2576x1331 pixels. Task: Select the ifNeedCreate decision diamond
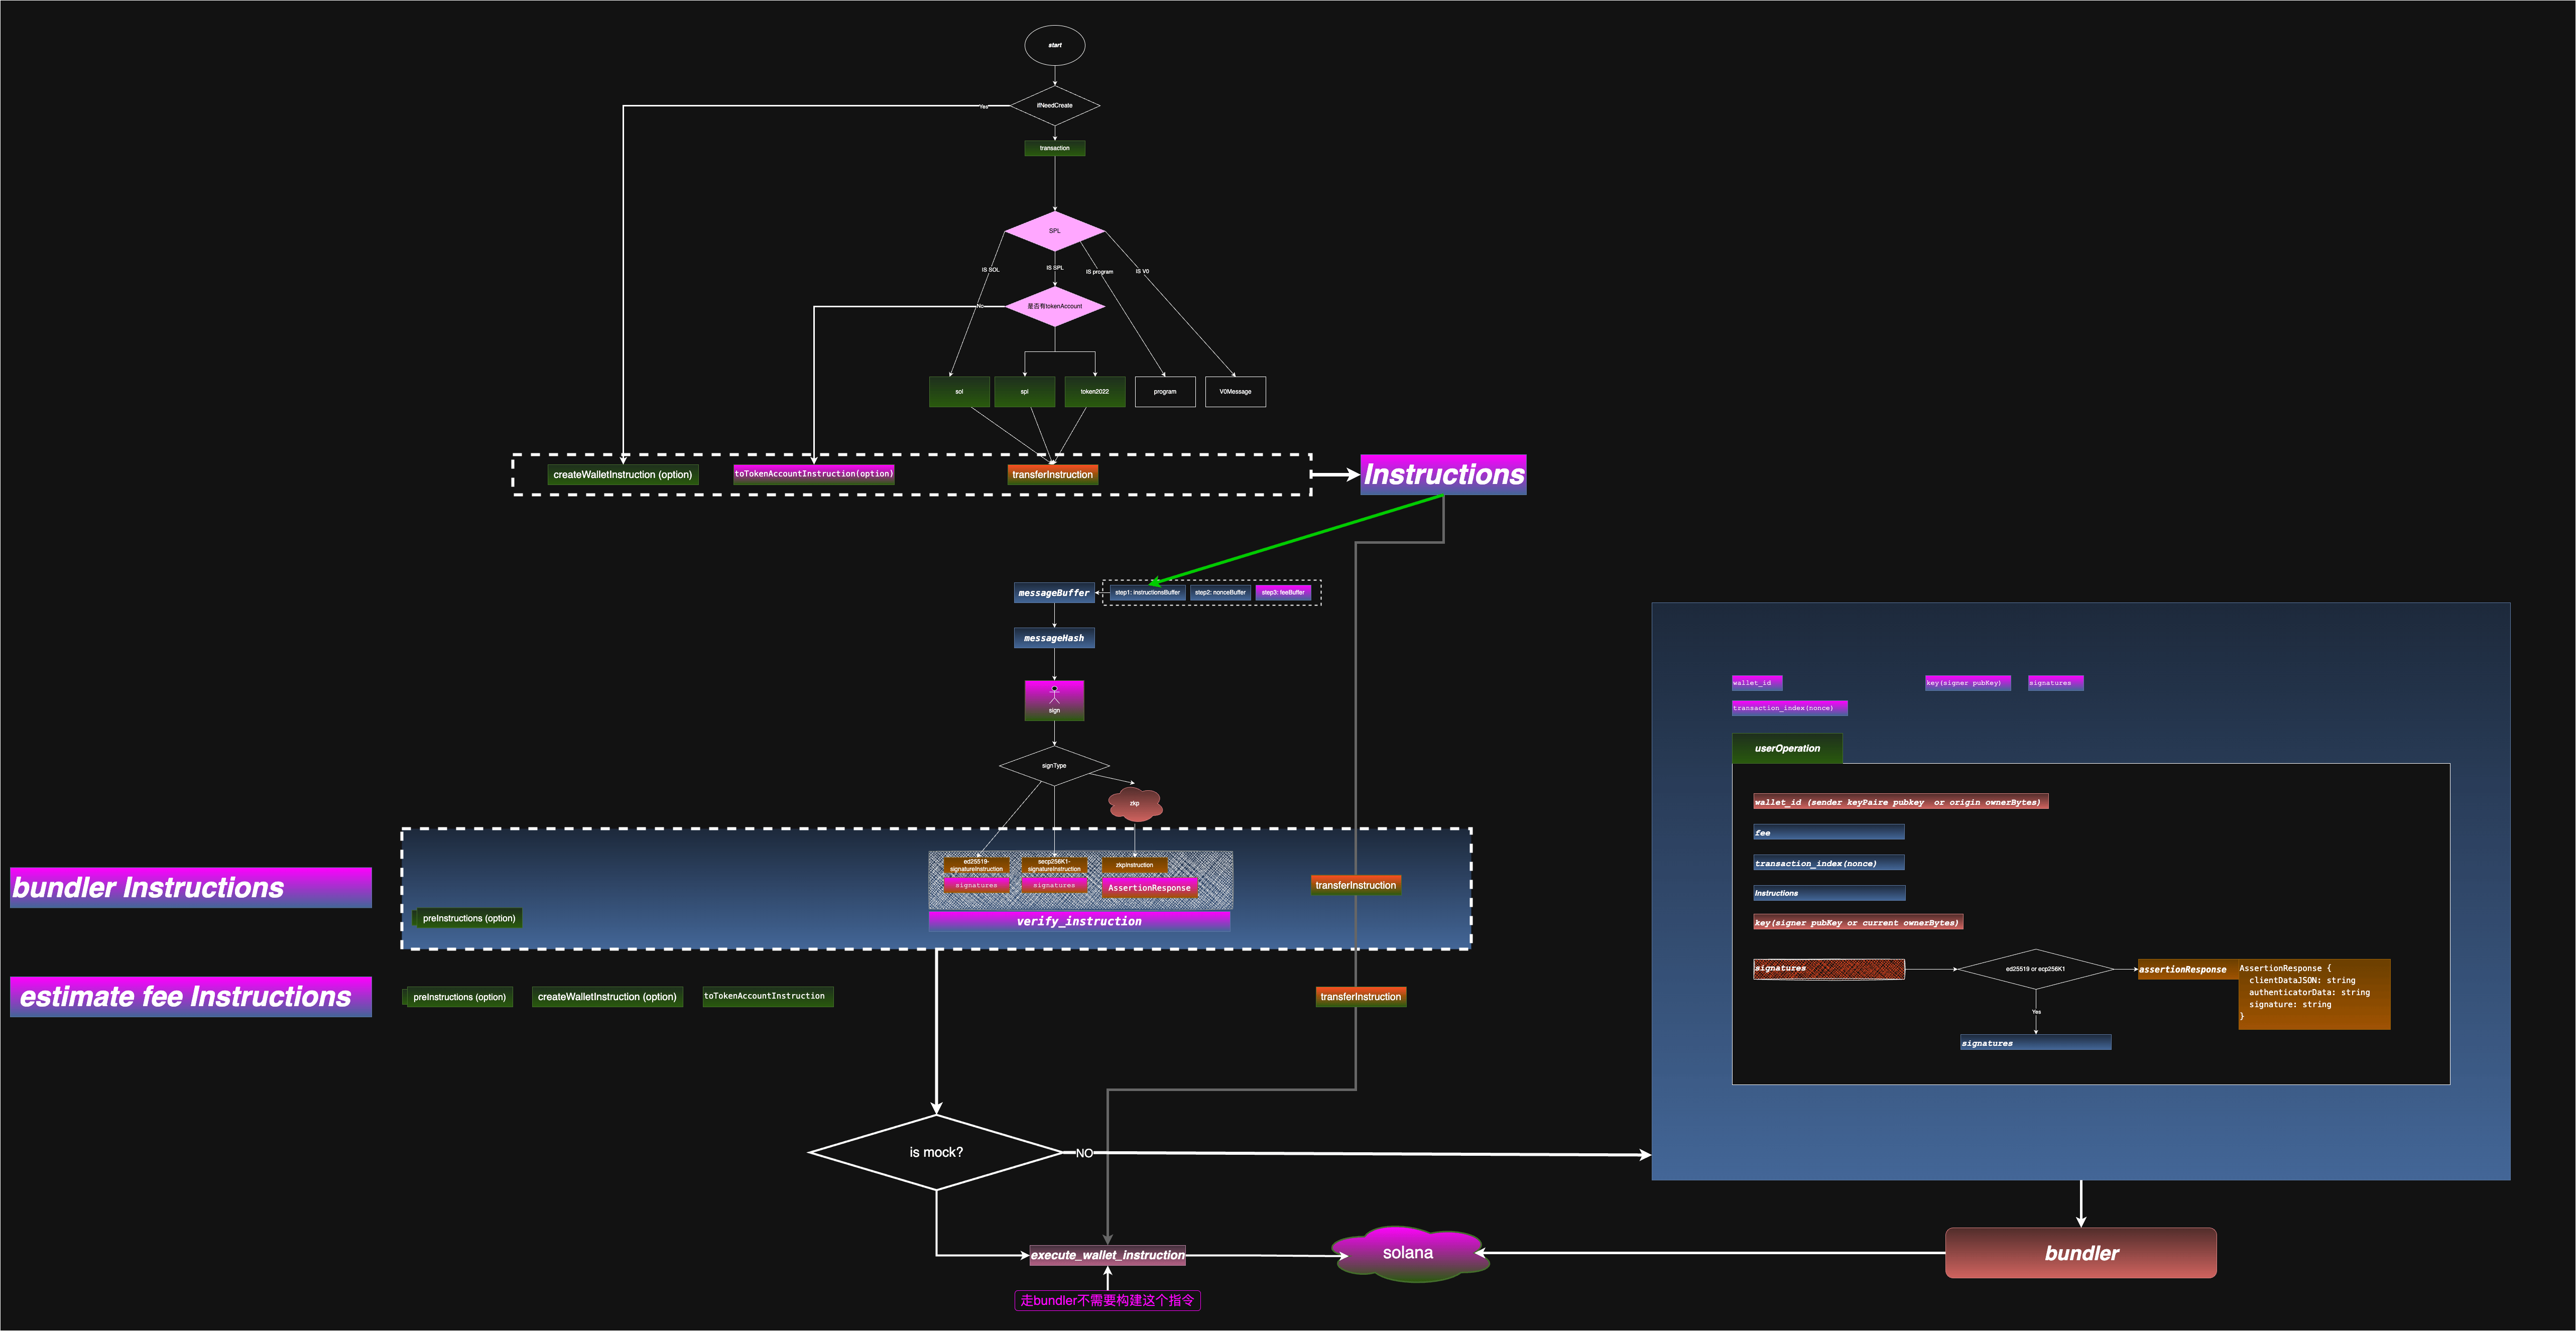(x=1054, y=105)
